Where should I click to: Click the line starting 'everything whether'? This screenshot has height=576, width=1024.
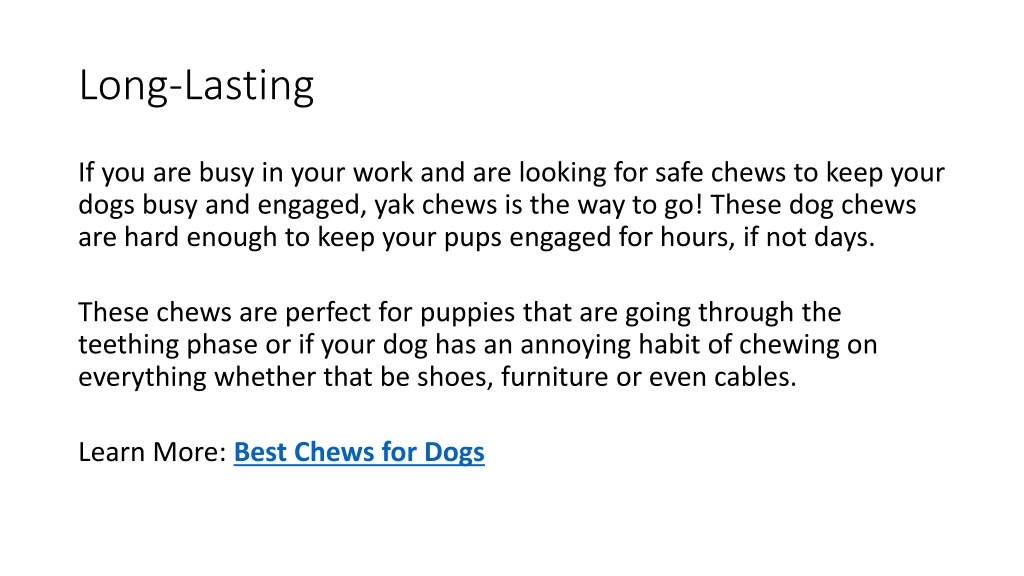(438, 377)
